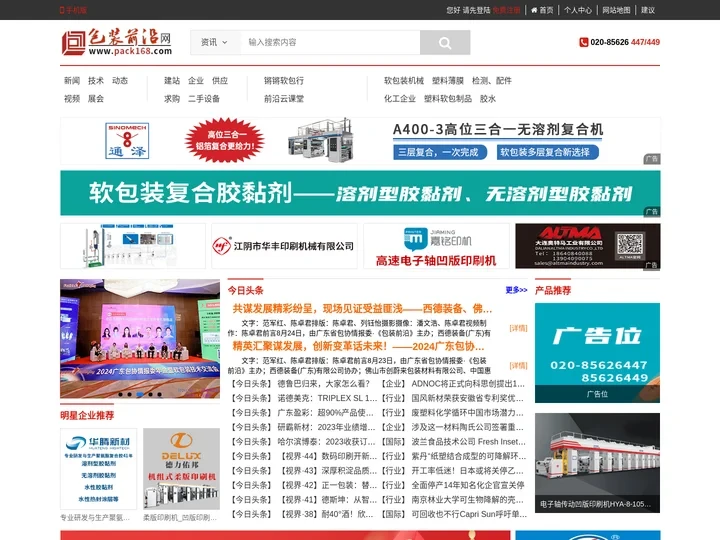Click 柔版印刷机_凹版印刷 caption link
Image resolution: width=720 pixels, height=540 pixels.
point(180,518)
